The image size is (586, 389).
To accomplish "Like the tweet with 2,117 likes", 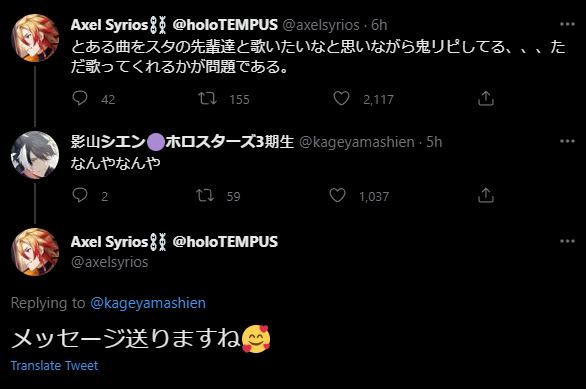I will click(341, 98).
